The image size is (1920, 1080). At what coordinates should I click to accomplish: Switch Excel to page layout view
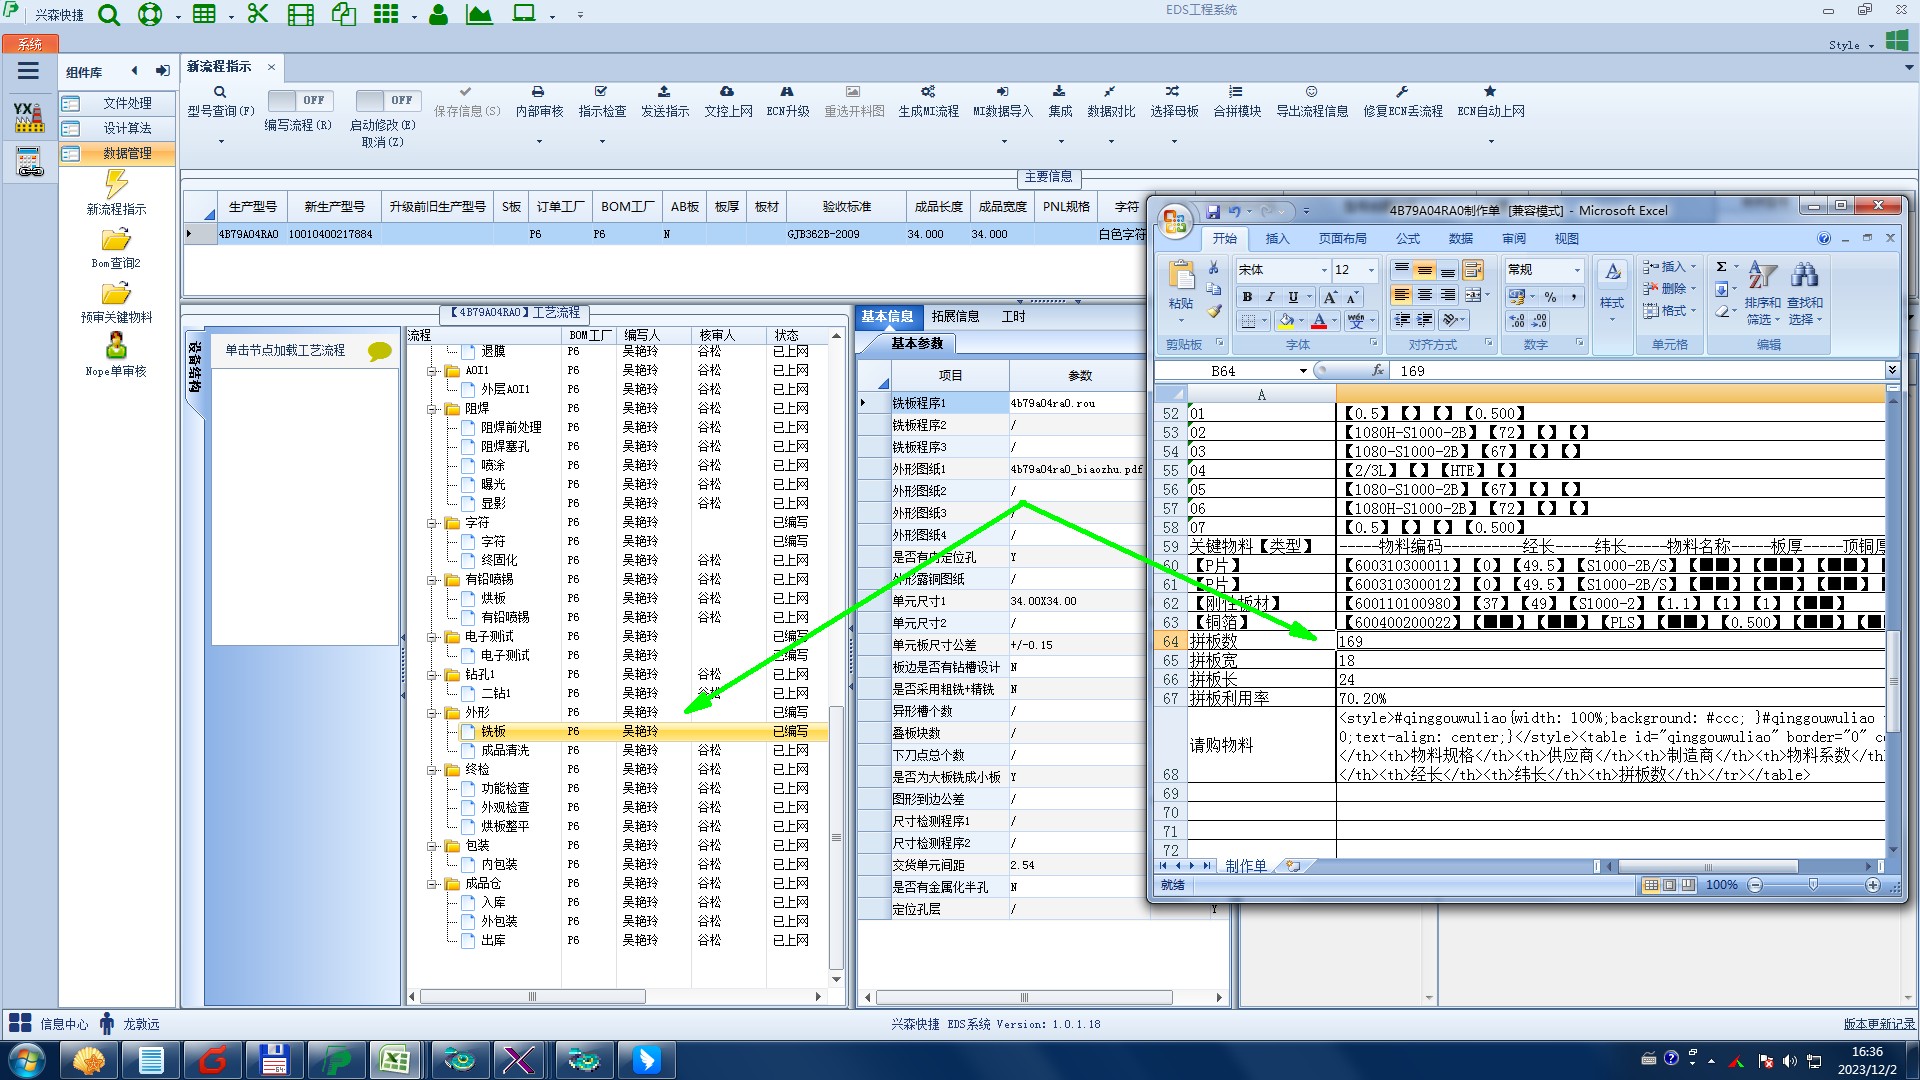click(x=1669, y=885)
